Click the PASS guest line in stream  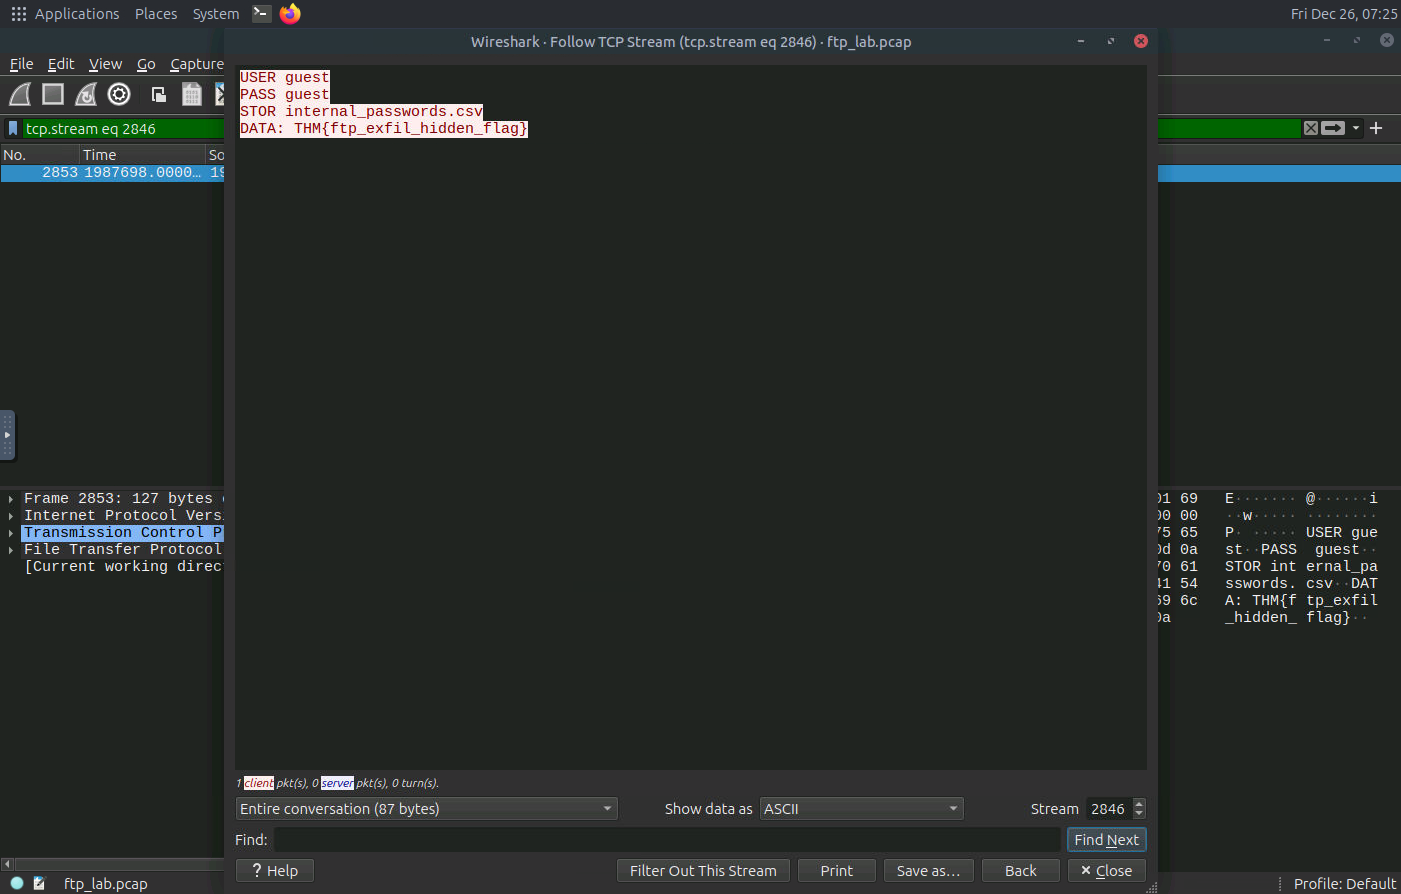click(284, 94)
